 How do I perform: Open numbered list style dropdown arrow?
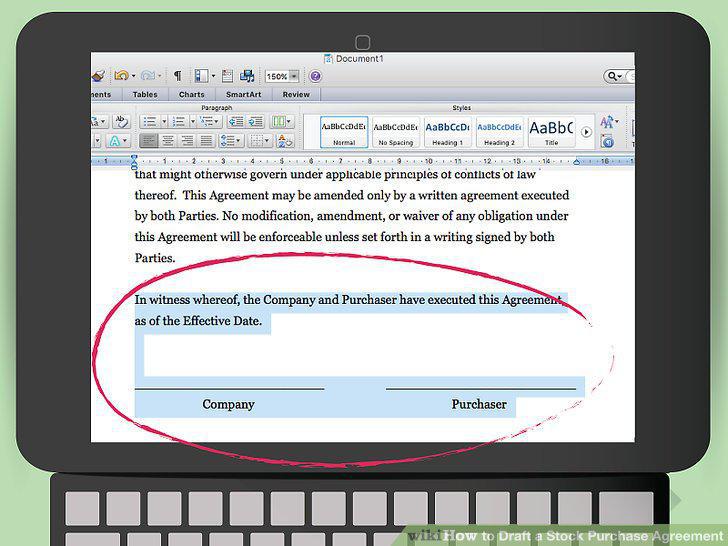(193, 122)
